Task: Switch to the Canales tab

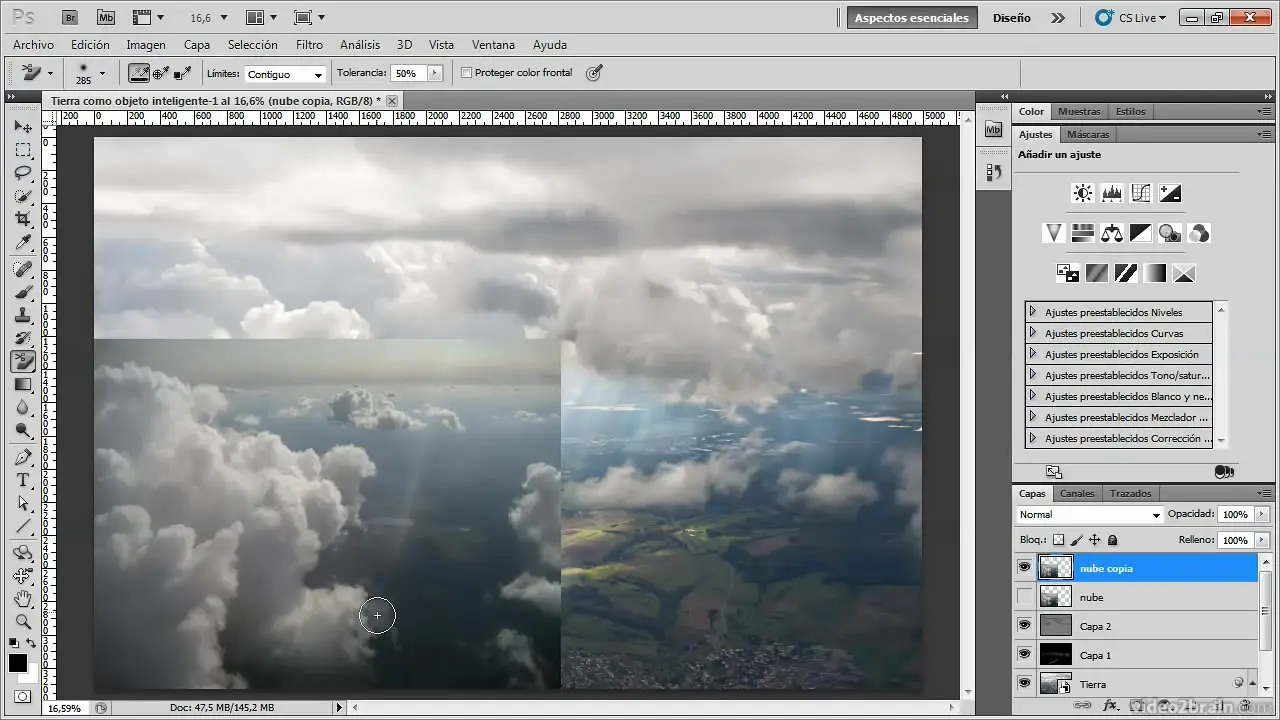Action: [x=1077, y=493]
